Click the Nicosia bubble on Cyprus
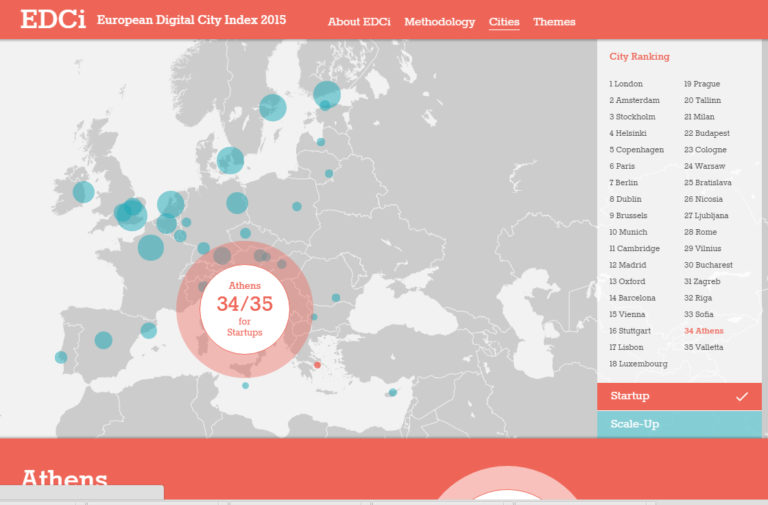The height and width of the screenshot is (505, 768). click(393, 391)
